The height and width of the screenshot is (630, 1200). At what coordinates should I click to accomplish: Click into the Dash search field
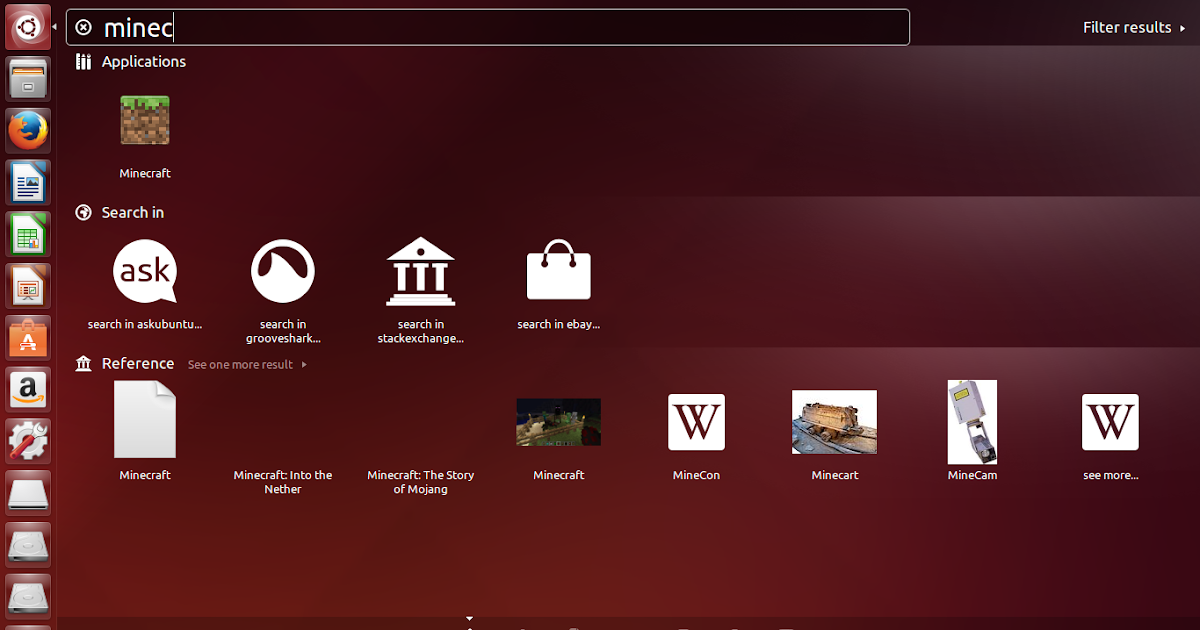pyautogui.click(x=488, y=27)
